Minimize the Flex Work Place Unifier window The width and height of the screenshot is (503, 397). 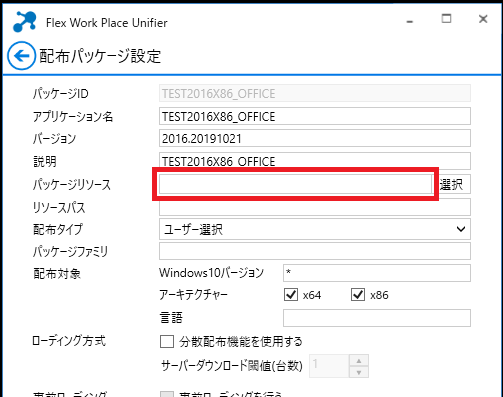click(x=410, y=22)
